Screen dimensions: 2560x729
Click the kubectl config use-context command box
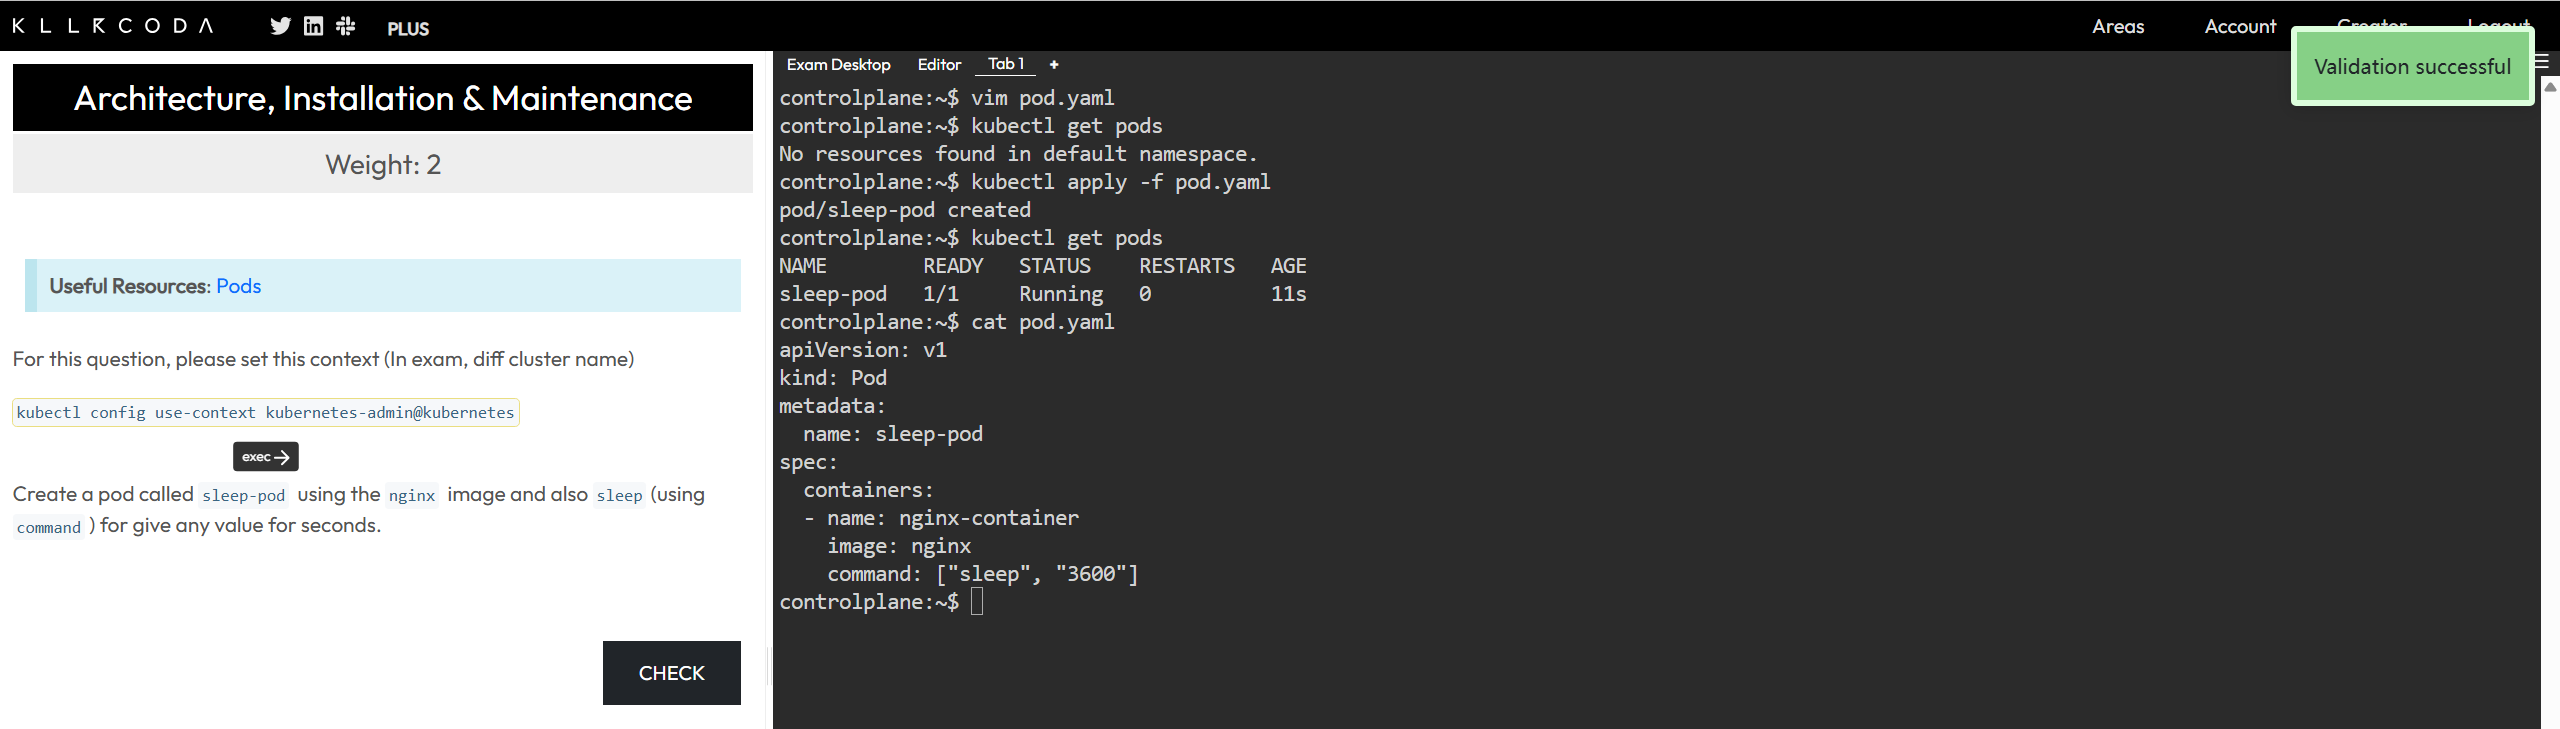265,412
